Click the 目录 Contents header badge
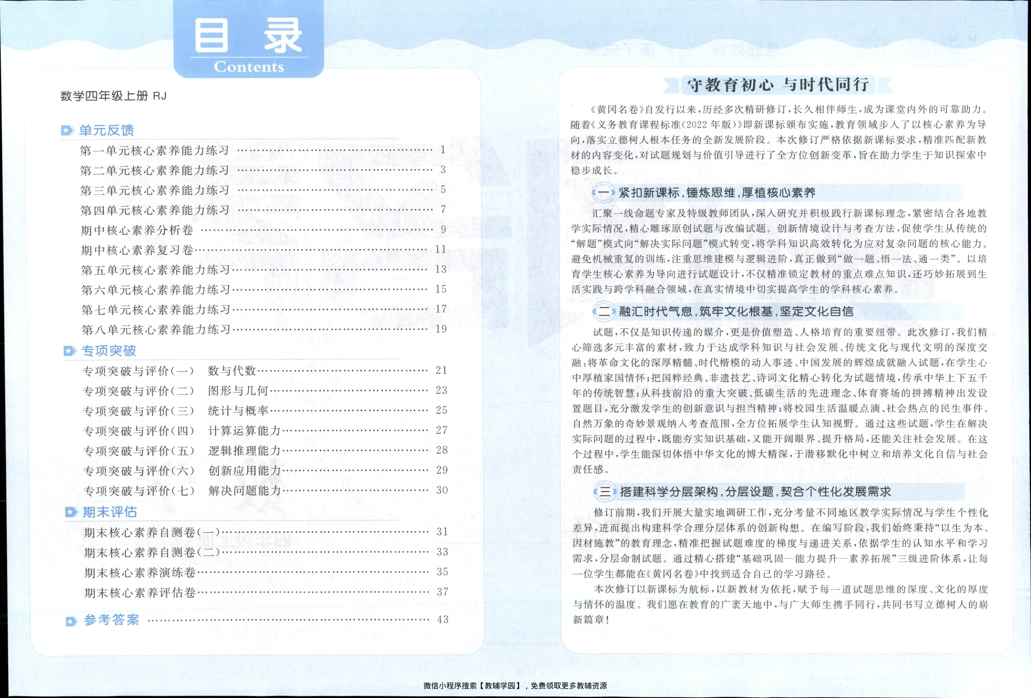This screenshot has height=698, width=1031. coord(249,40)
